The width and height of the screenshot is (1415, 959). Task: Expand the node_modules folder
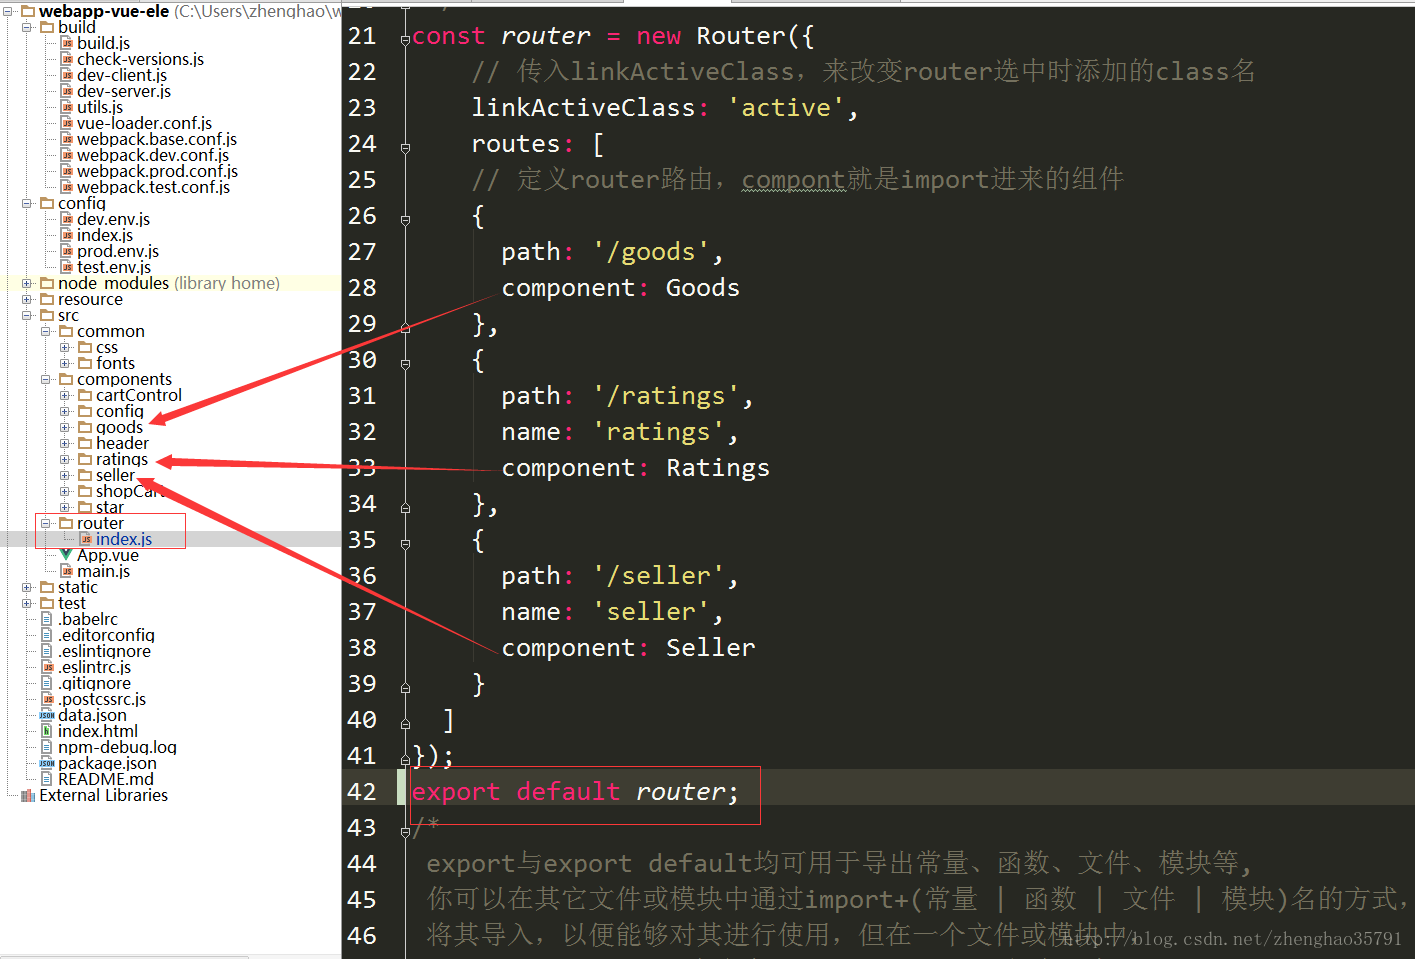pyautogui.click(x=27, y=283)
